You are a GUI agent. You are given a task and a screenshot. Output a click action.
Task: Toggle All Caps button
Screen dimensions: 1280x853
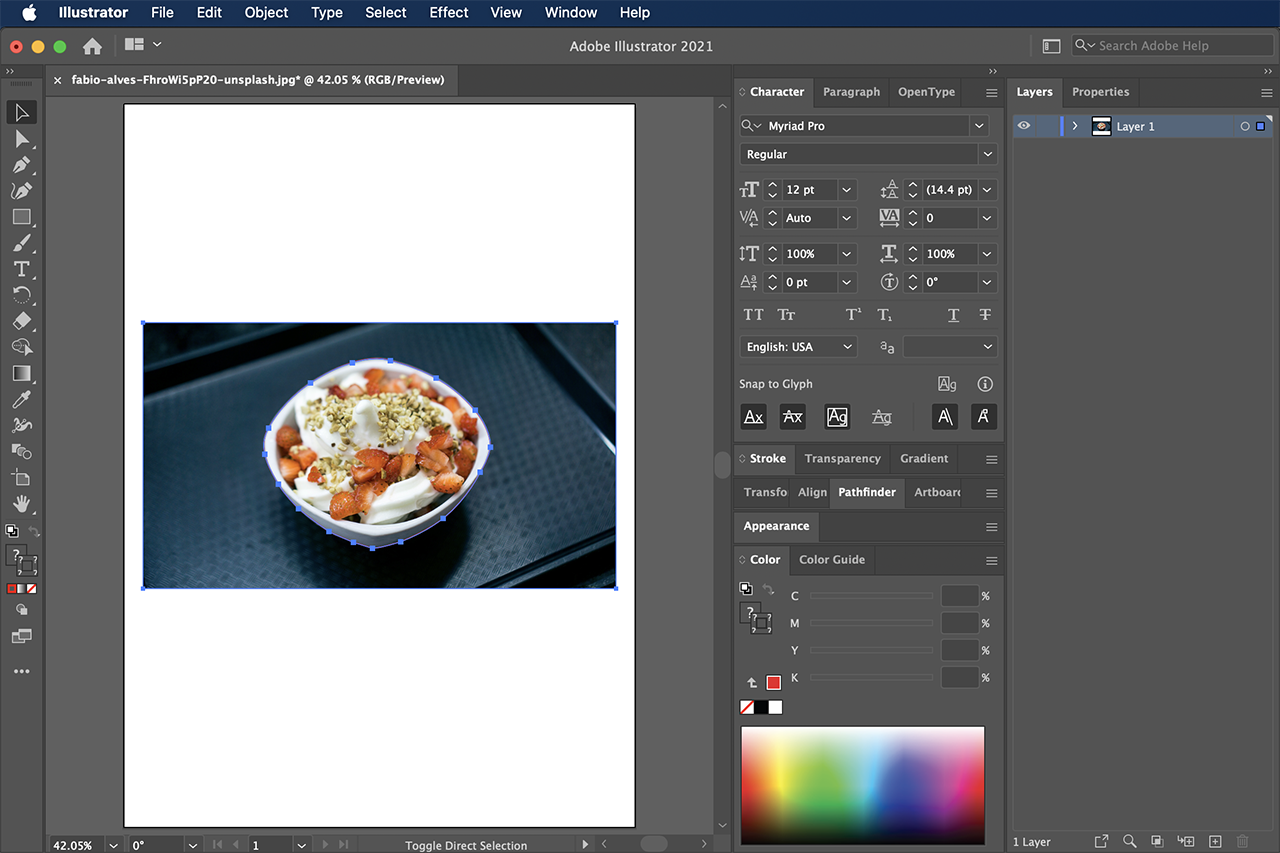(x=754, y=315)
